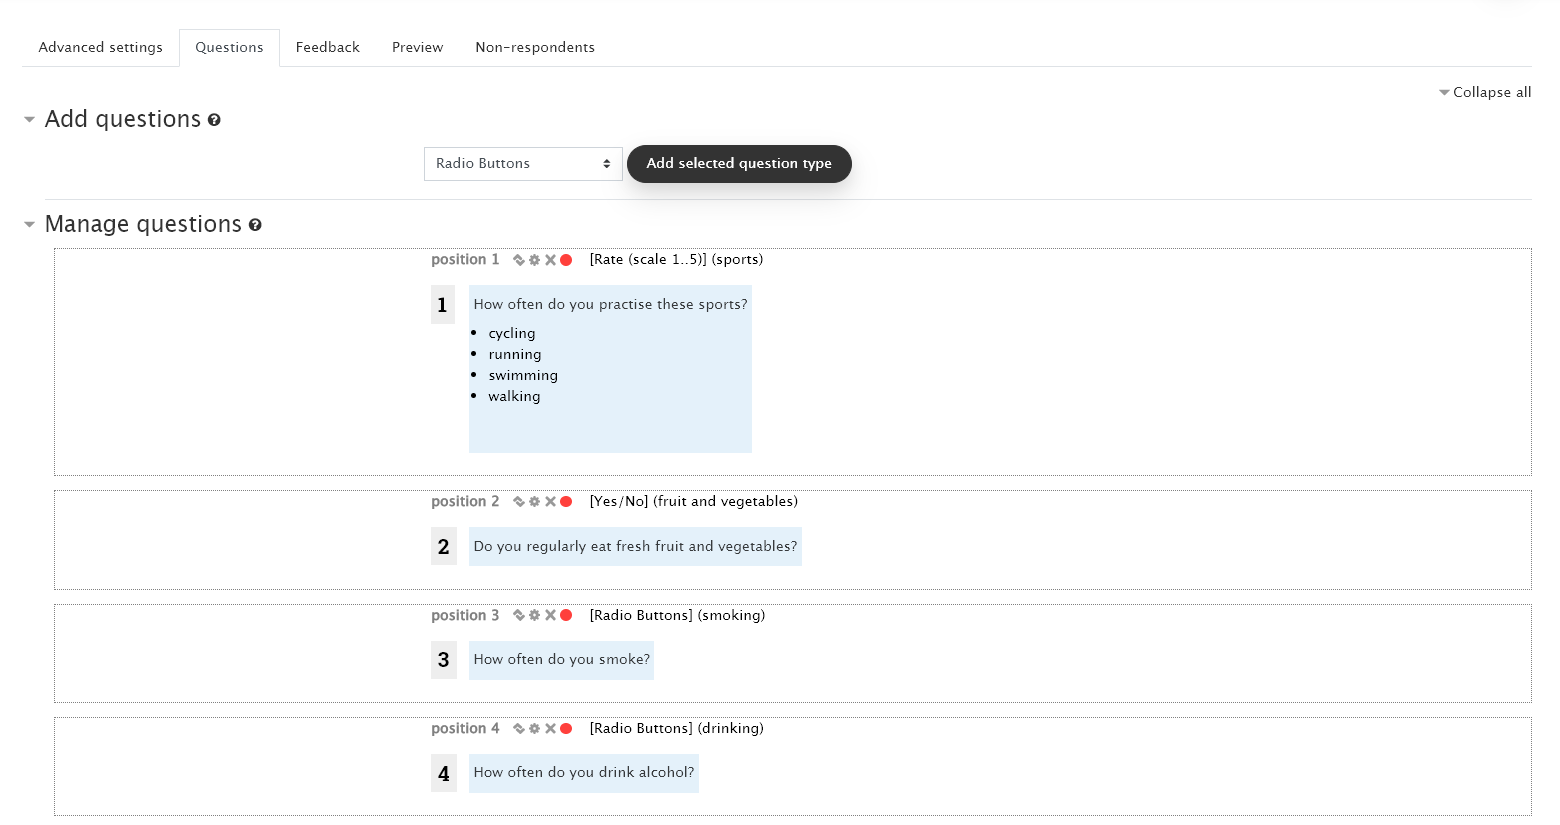The width and height of the screenshot is (1560, 825).
Task: Click the '[Radio Buttons] (drinking)' label
Action: click(x=676, y=728)
